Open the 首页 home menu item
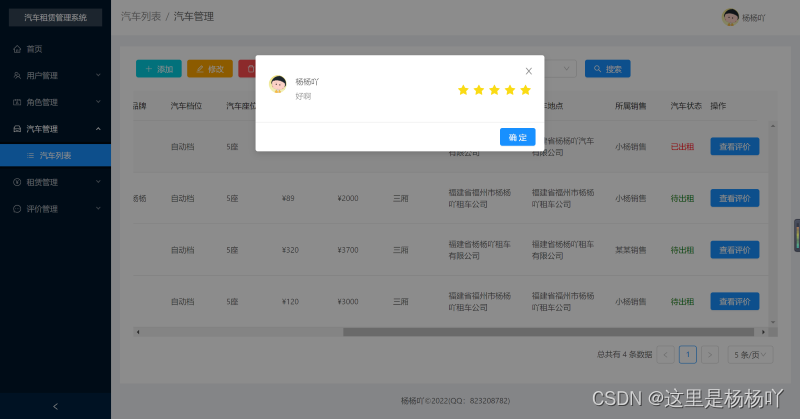 (55, 49)
